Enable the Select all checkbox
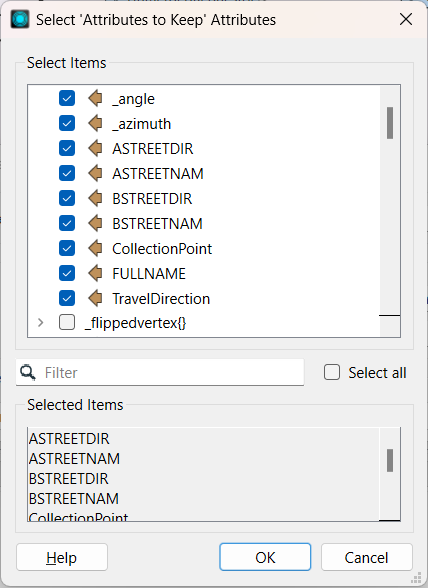 click(x=332, y=372)
